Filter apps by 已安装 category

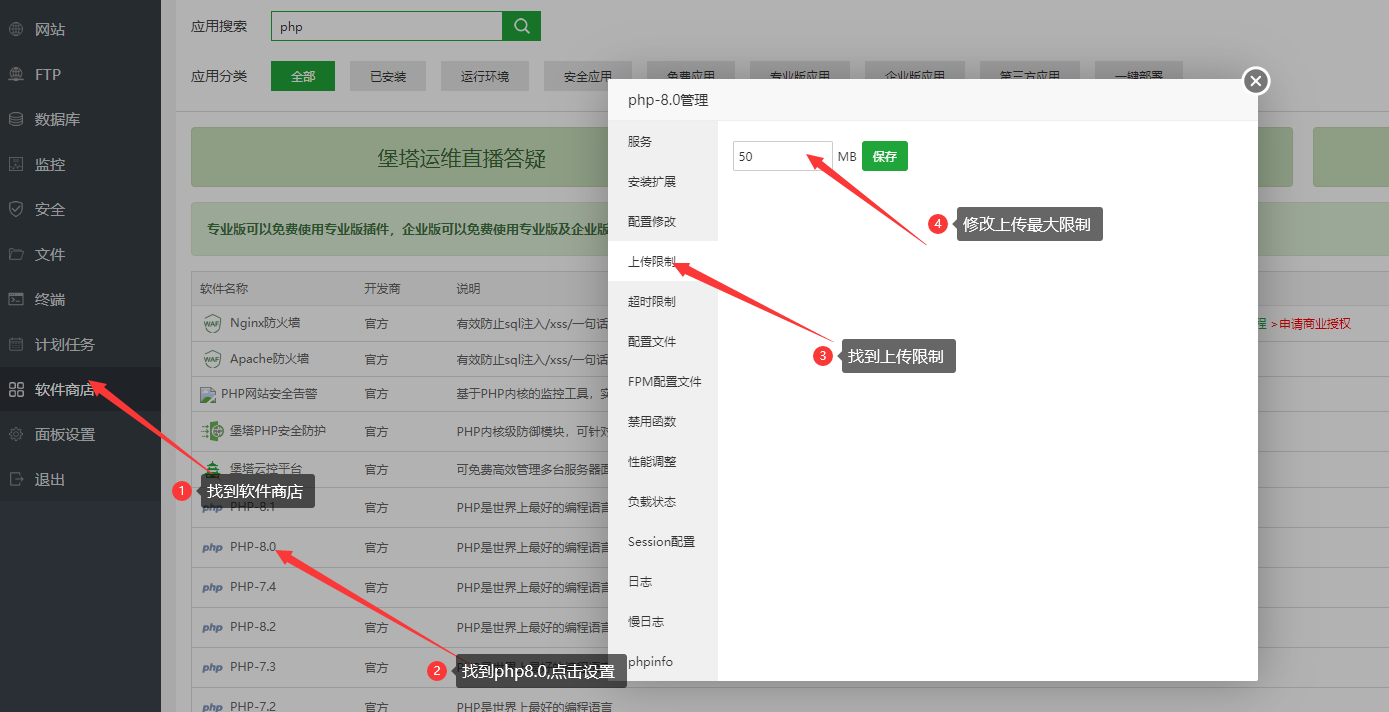[388, 76]
